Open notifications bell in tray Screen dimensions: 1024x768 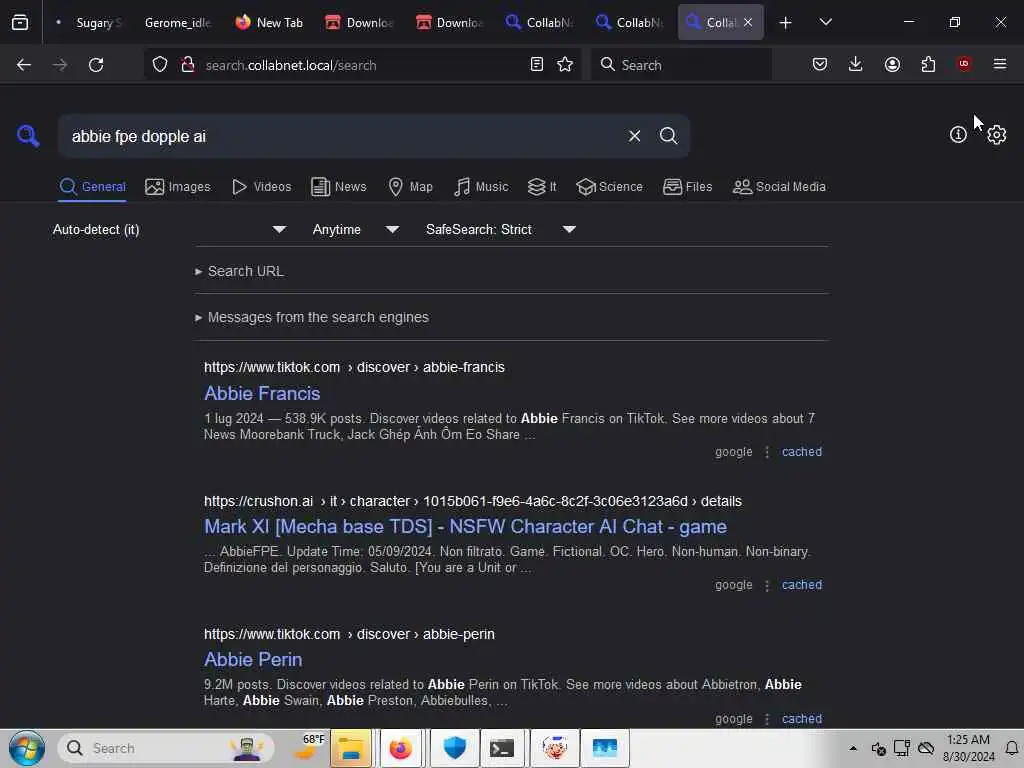point(1012,748)
